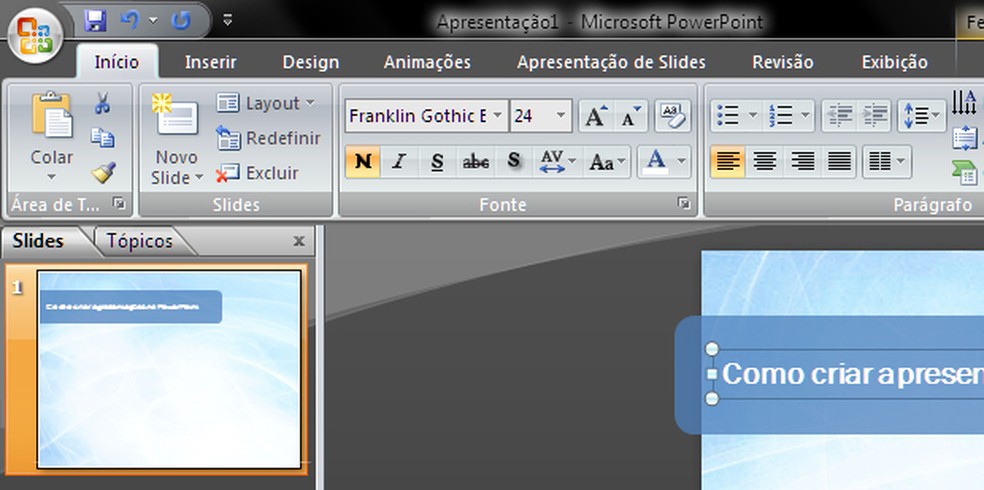The width and height of the screenshot is (984, 490).
Task: Open the Exibição ribbon tab
Action: 894,62
